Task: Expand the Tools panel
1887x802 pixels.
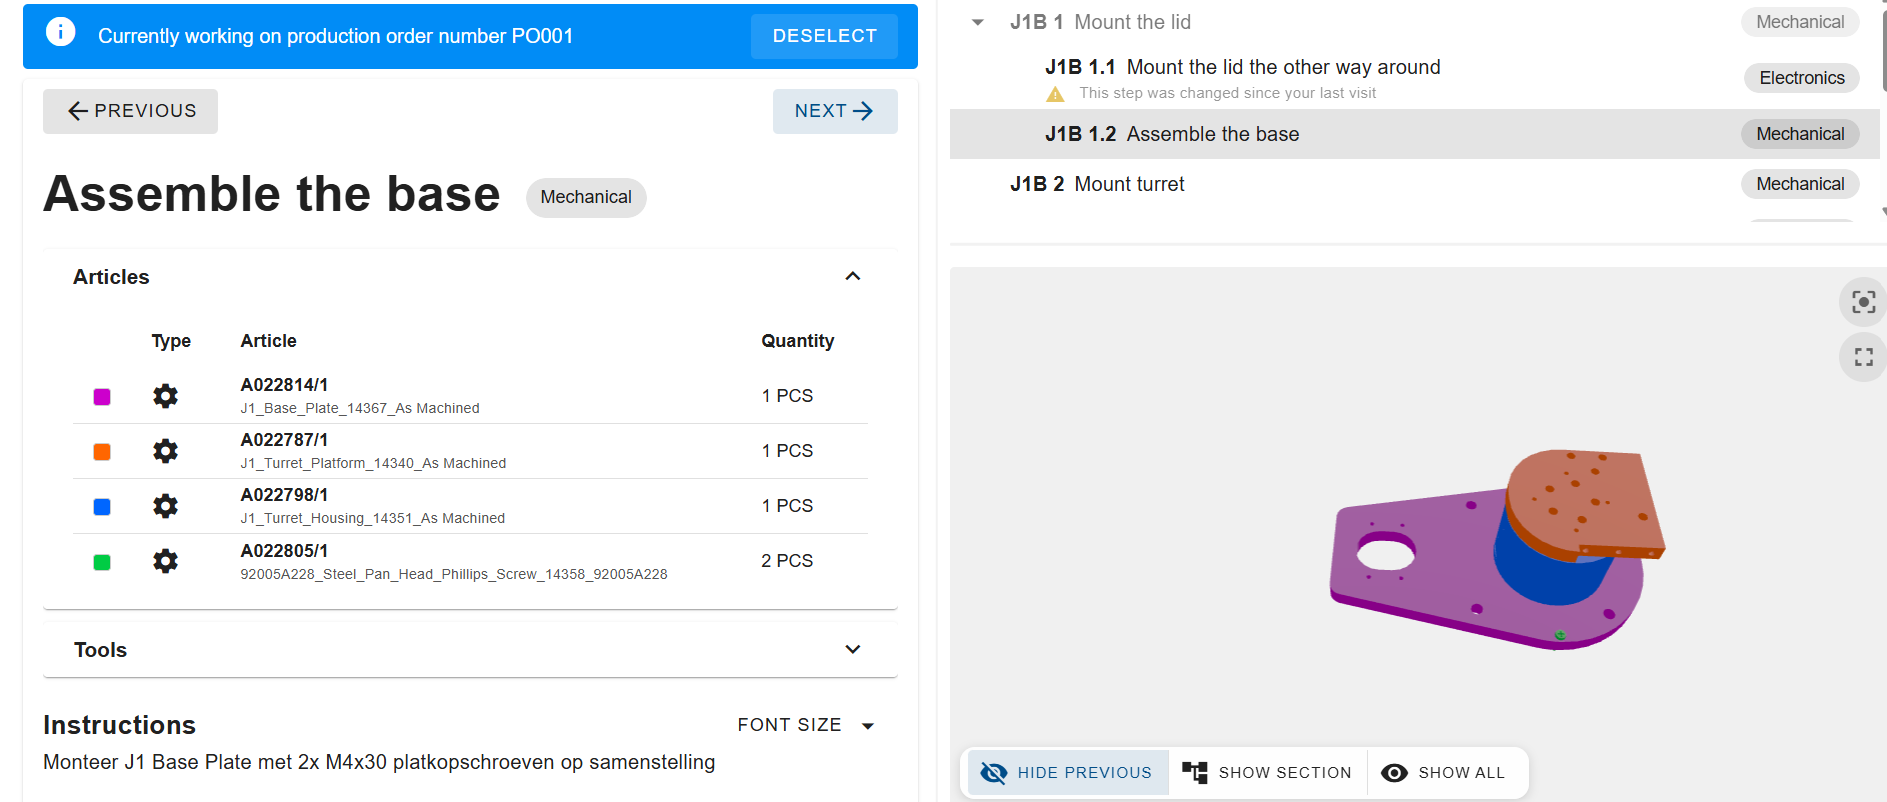Action: pos(853,649)
